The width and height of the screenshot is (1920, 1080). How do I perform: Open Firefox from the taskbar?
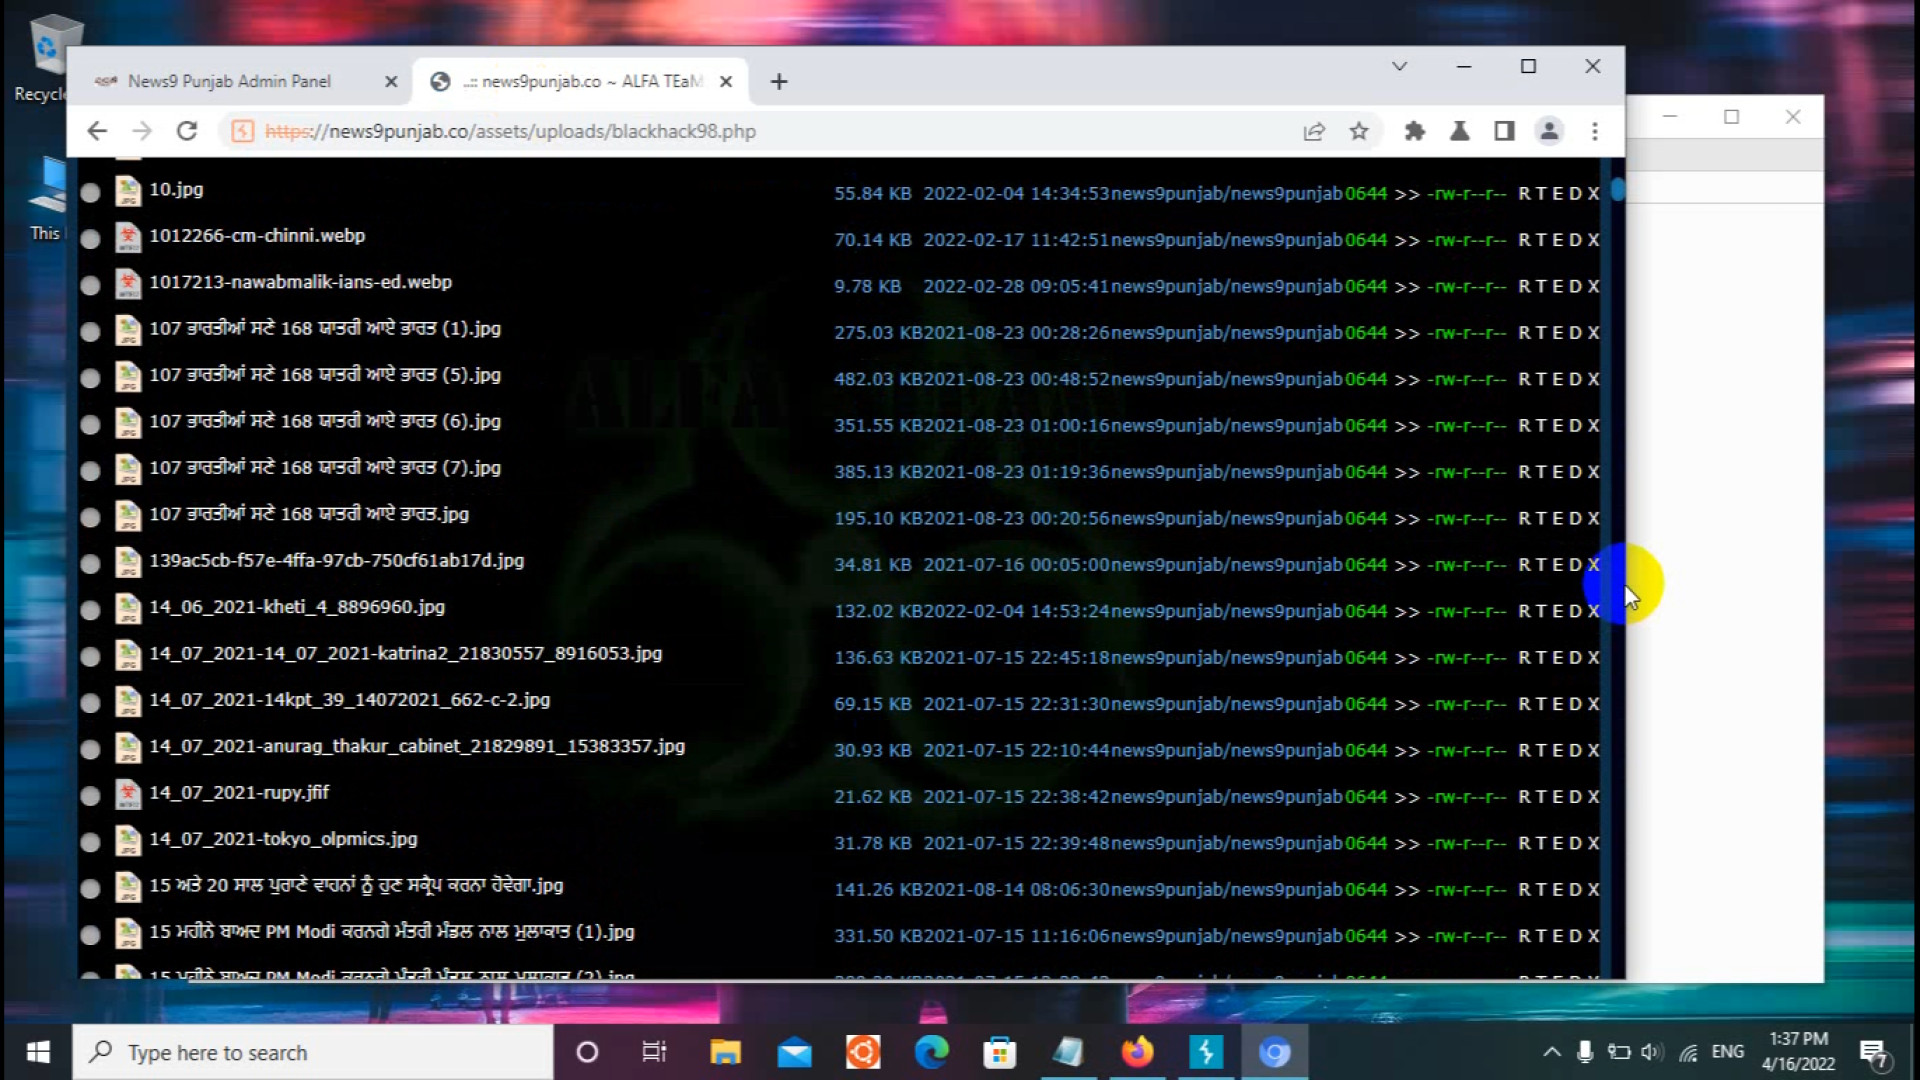click(x=1137, y=1052)
